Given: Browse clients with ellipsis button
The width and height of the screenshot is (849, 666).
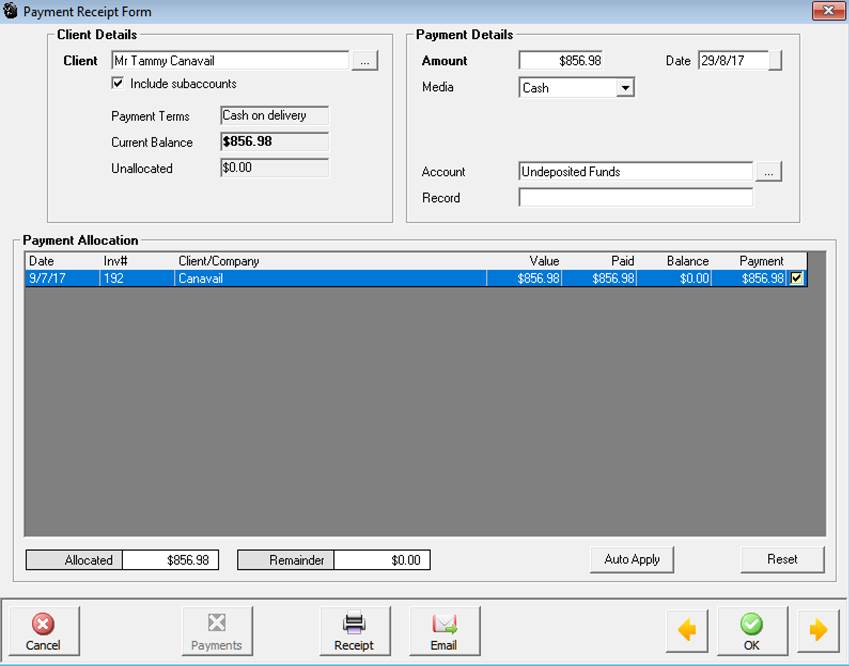Looking at the screenshot, I should click(x=365, y=61).
